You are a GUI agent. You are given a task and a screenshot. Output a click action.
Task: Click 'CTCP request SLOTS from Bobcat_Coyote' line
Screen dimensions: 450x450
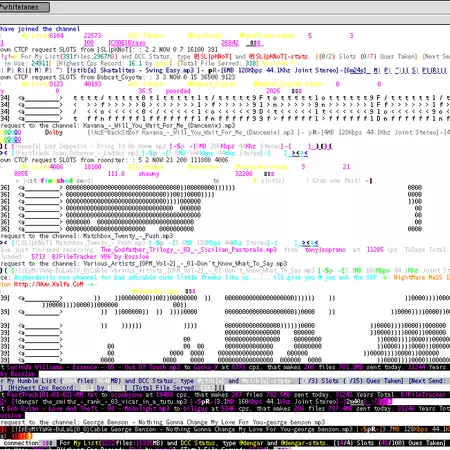[117, 77]
